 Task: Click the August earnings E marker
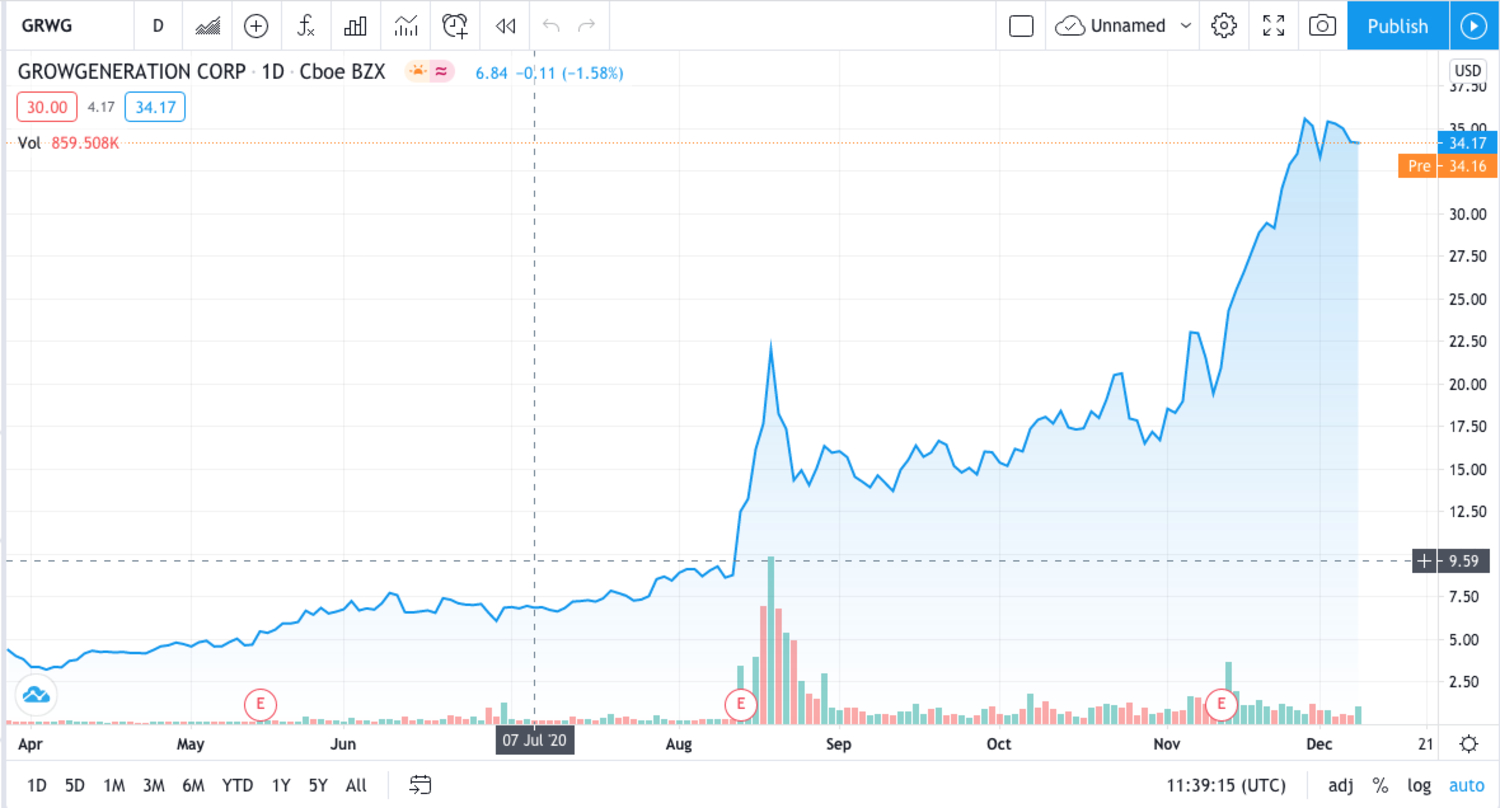(x=741, y=704)
